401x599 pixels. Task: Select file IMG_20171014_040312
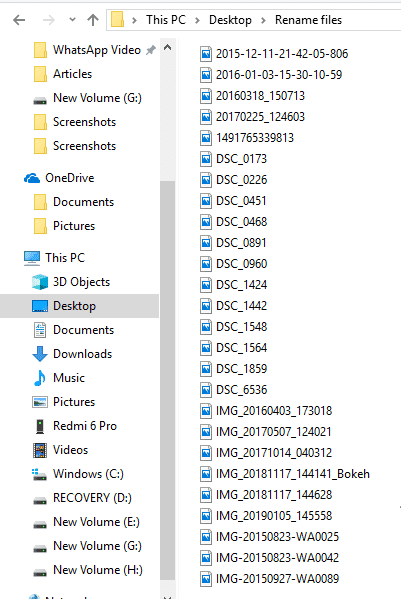274,453
